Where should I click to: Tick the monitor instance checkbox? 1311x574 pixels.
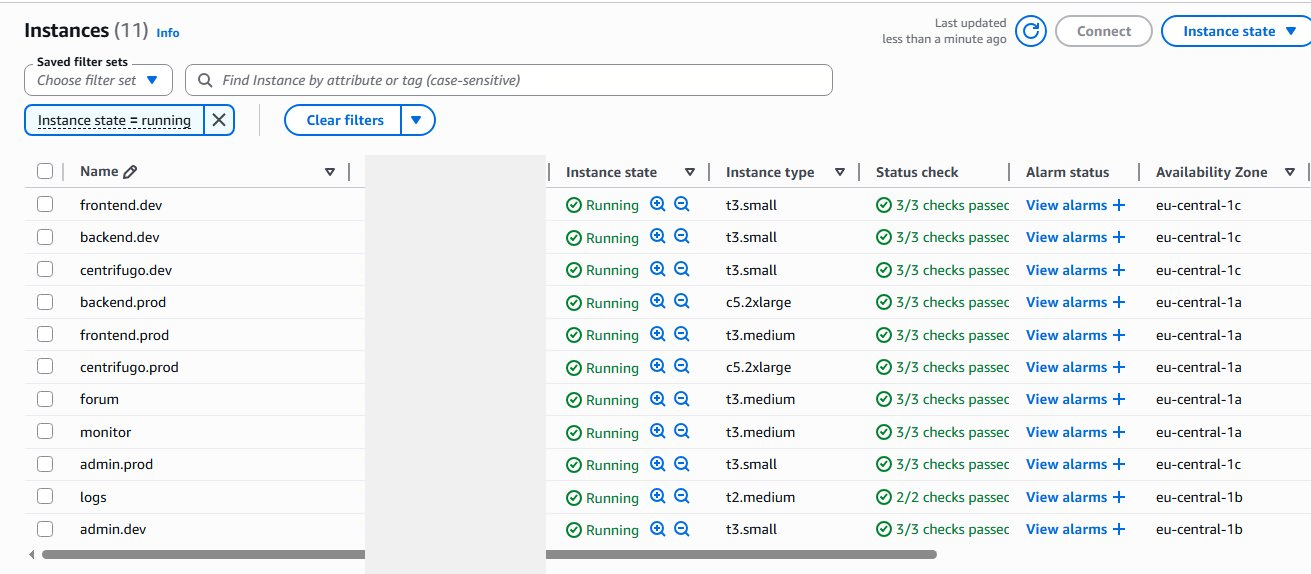tap(45, 432)
